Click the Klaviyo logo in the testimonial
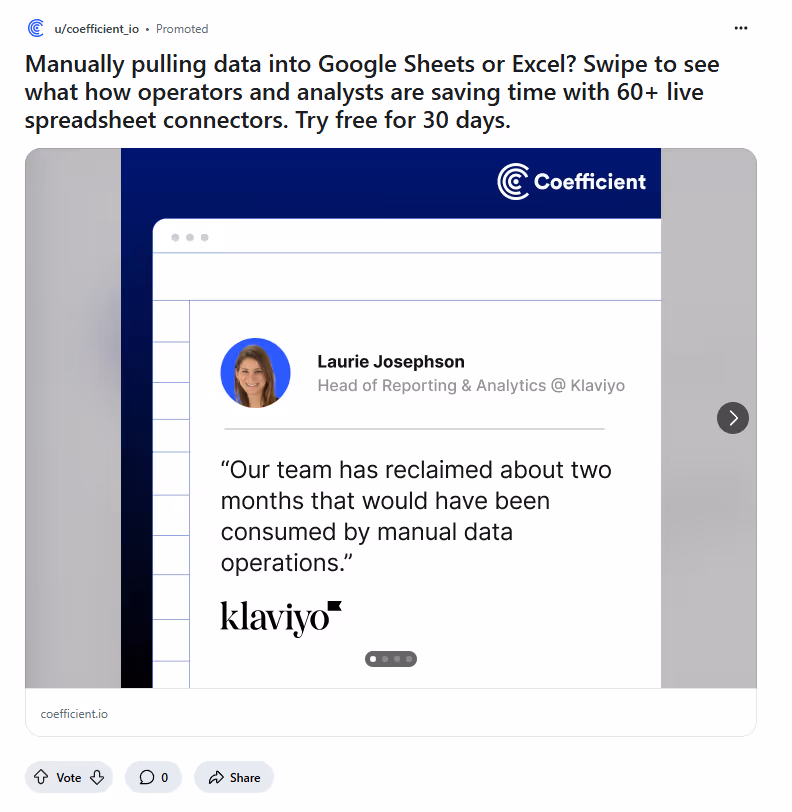Image resolution: width=792 pixels, height=812 pixels. click(x=280, y=615)
